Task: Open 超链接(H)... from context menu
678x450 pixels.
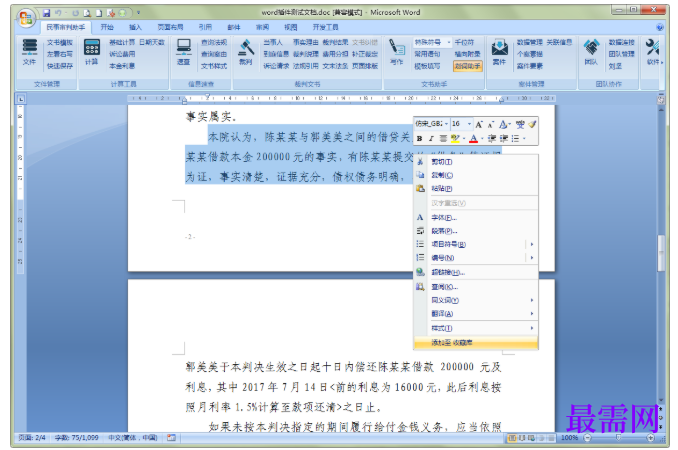Action: tap(476, 272)
